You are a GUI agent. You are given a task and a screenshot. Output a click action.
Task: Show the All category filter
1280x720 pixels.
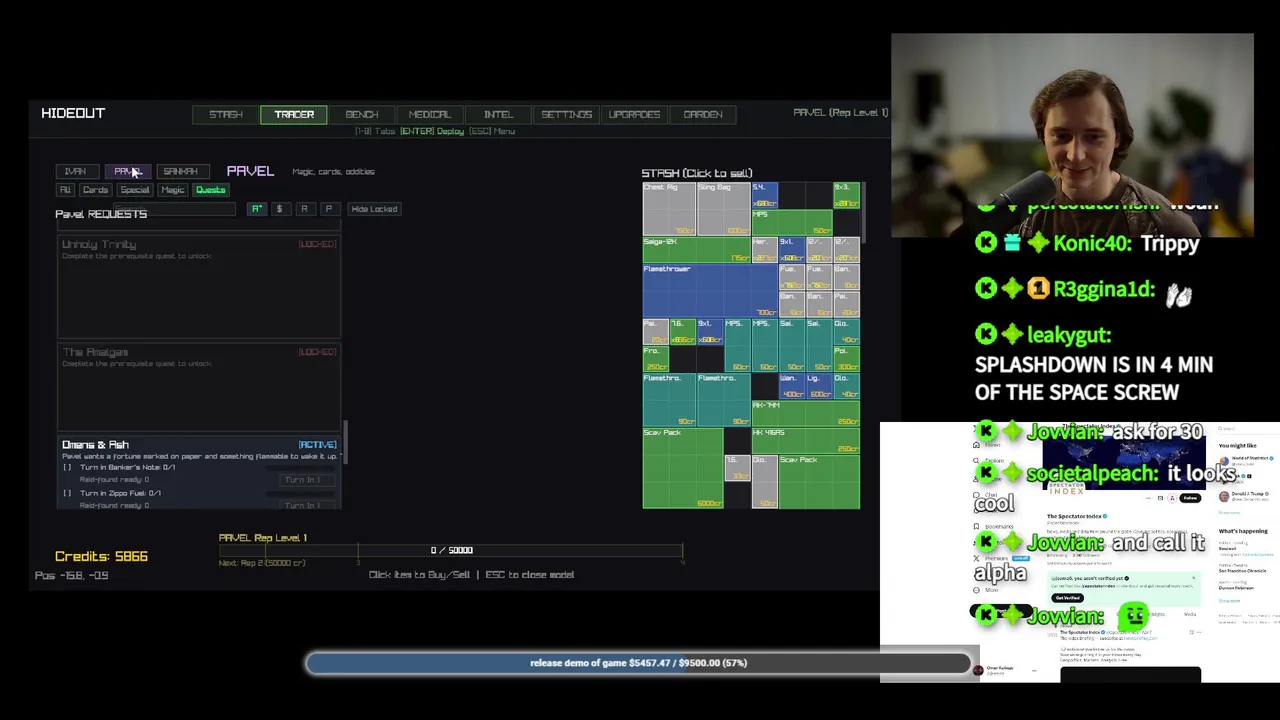point(65,190)
